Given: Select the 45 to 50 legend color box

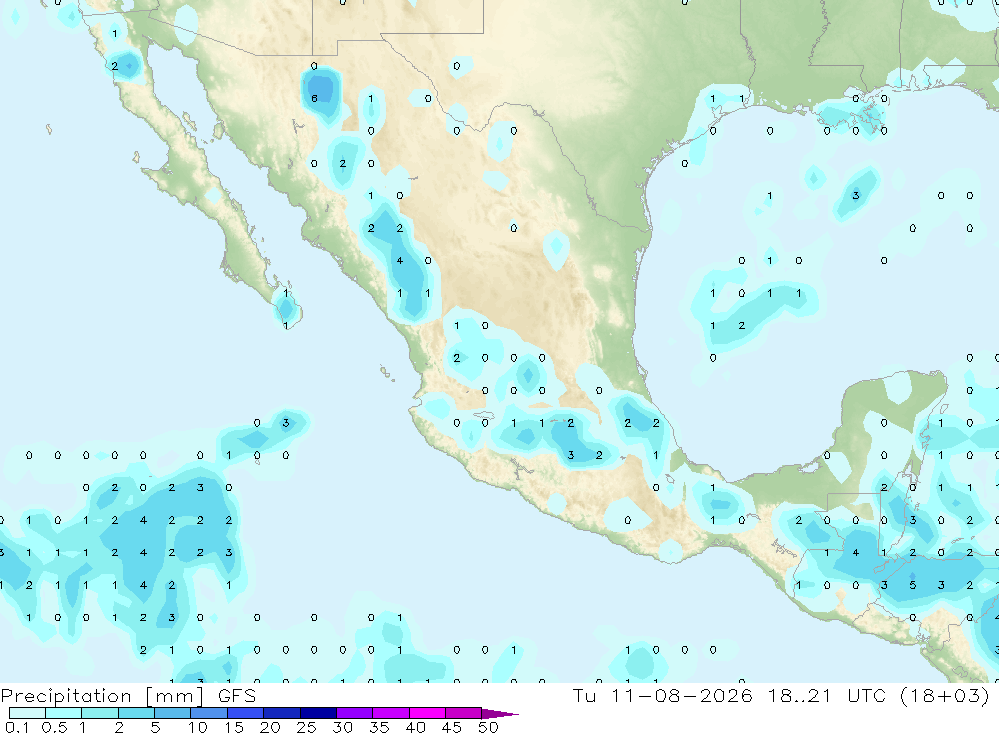Looking at the screenshot, I should [464, 713].
